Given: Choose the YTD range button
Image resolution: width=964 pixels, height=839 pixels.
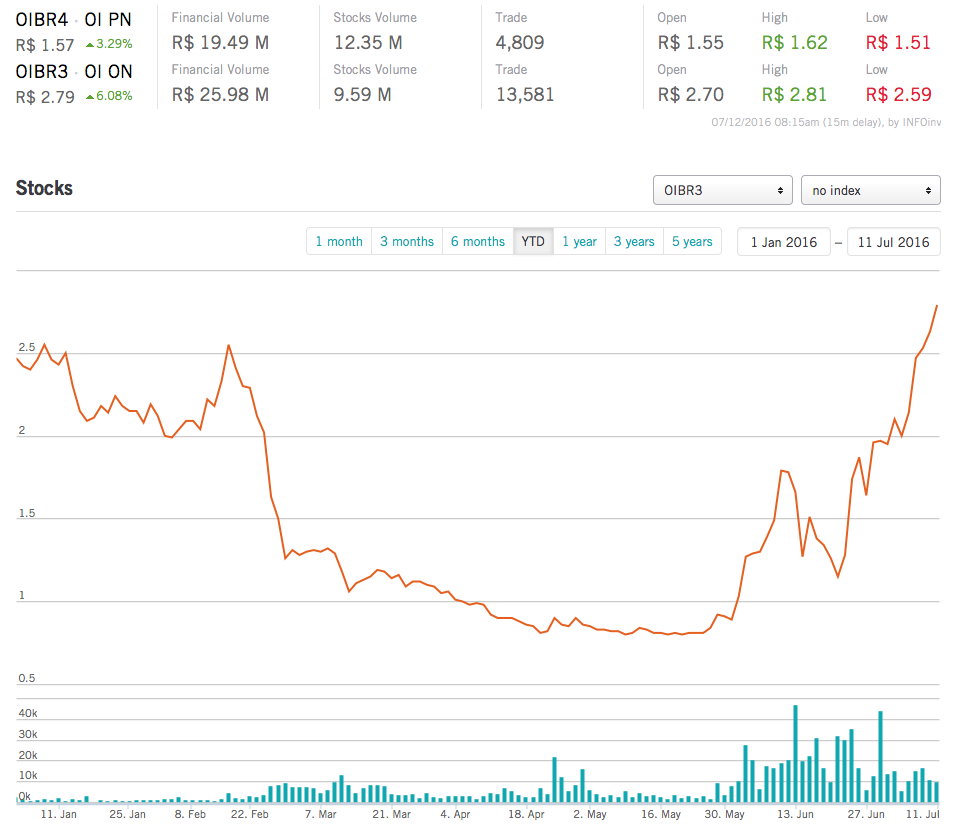Looking at the screenshot, I should coord(533,242).
